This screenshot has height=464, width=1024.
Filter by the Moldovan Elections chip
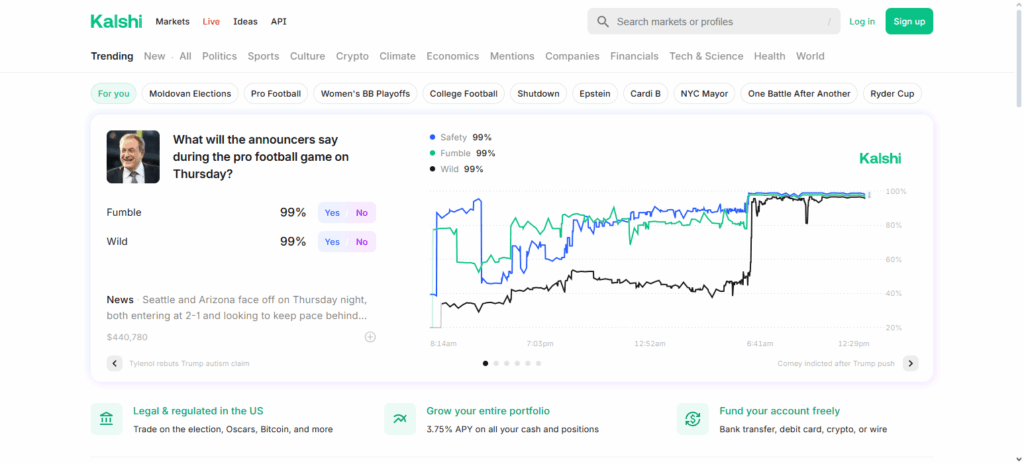(x=190, y=94)
